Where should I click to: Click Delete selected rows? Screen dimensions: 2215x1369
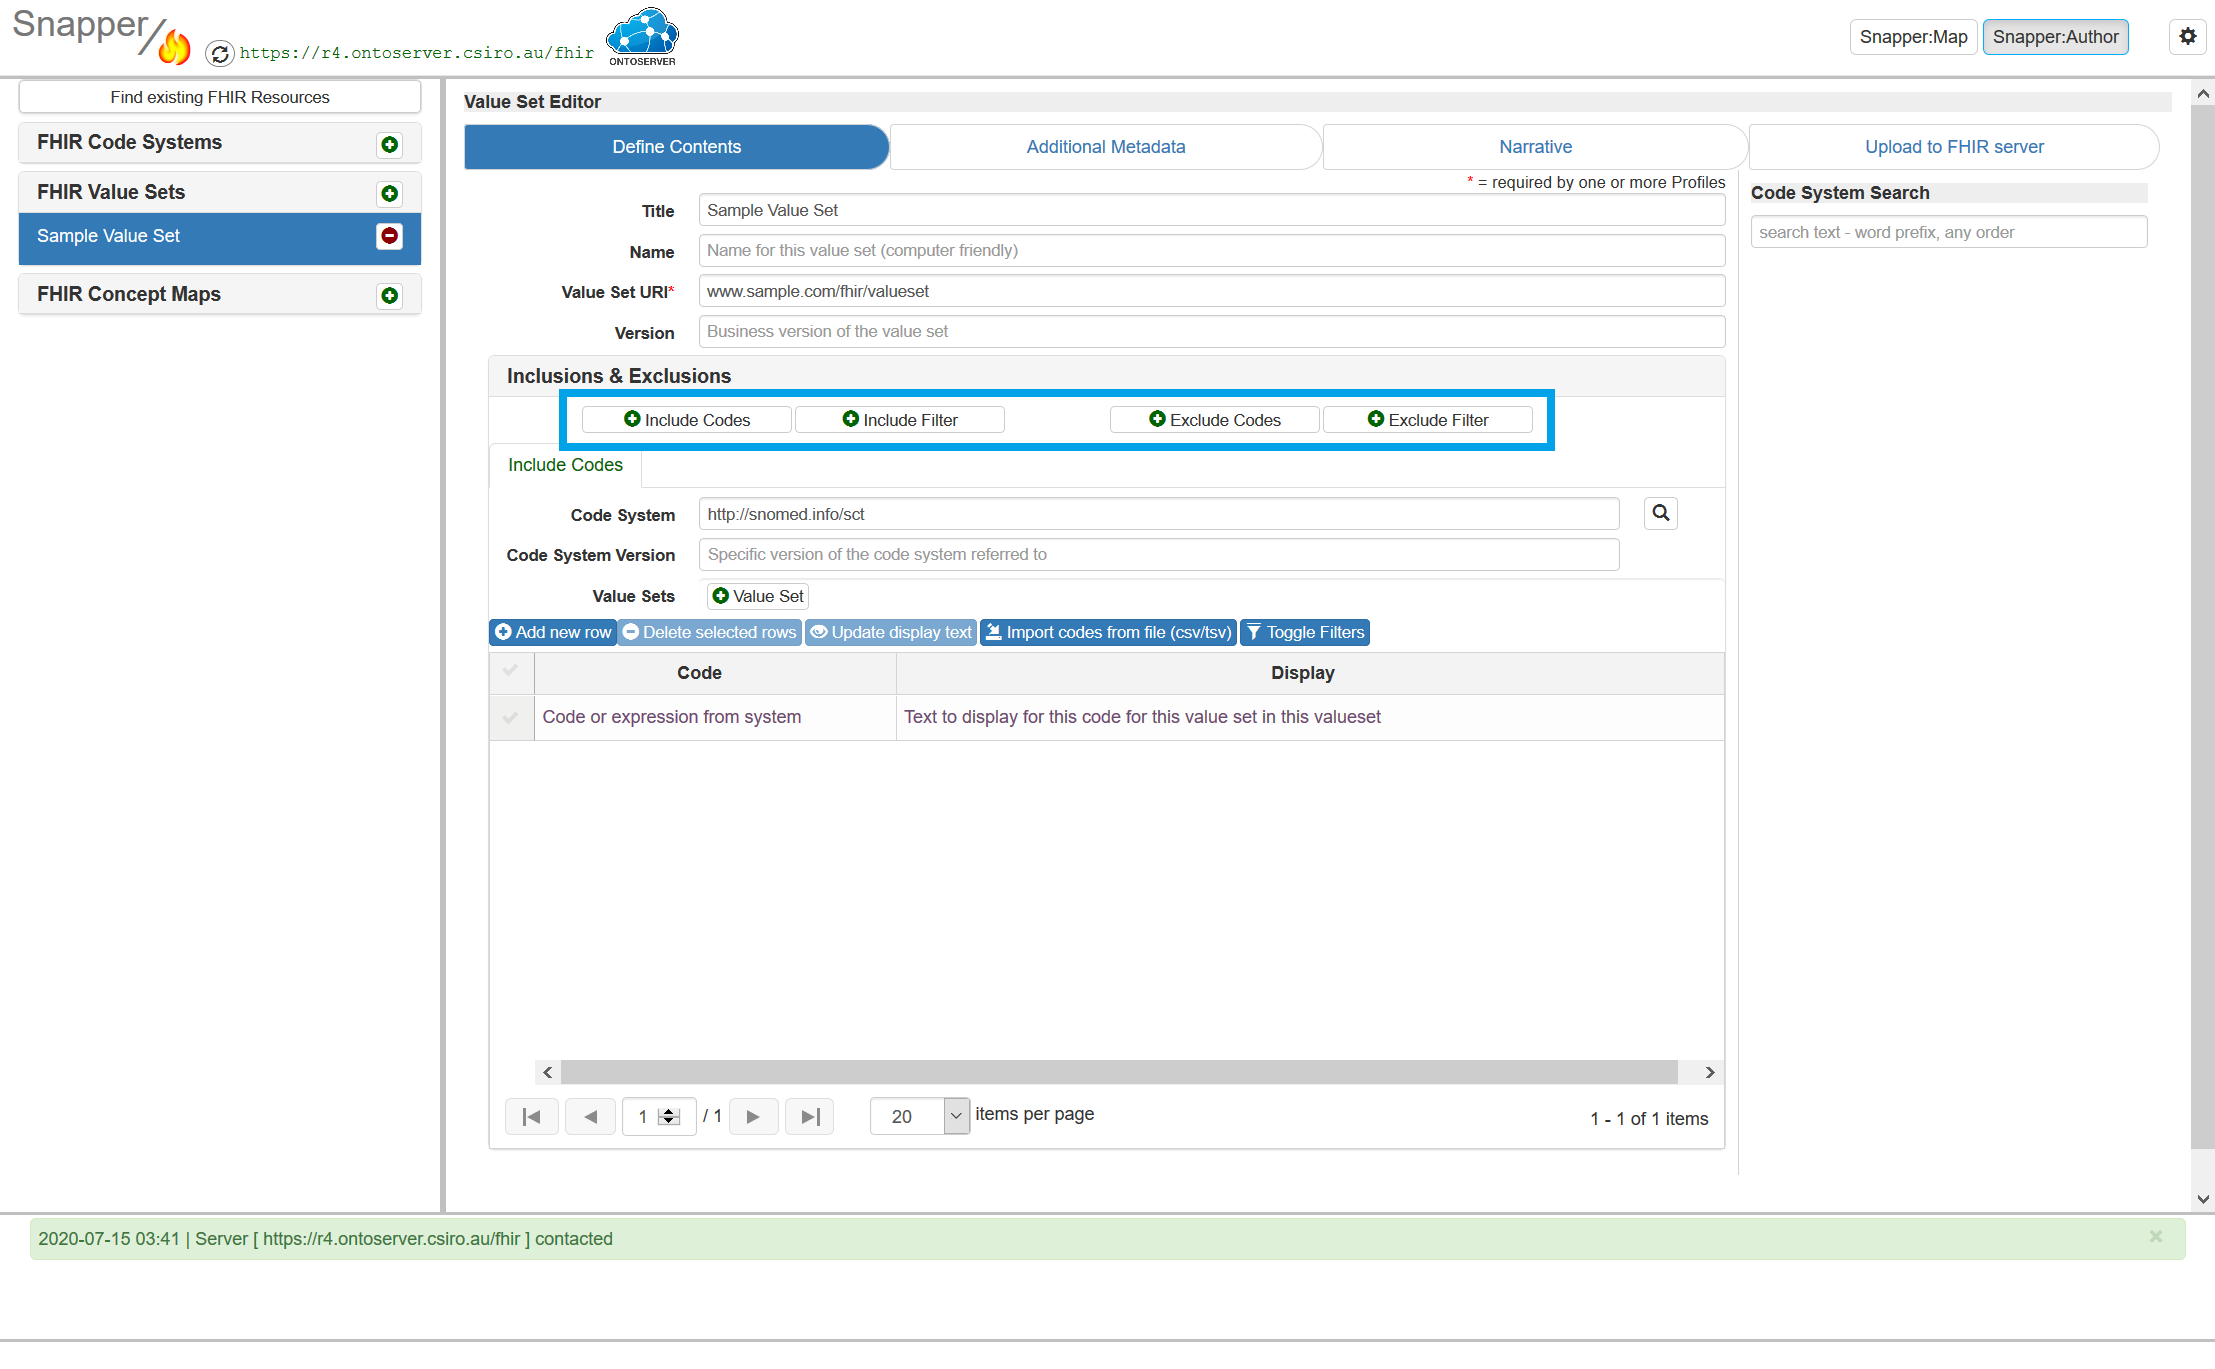click(710, 632)
